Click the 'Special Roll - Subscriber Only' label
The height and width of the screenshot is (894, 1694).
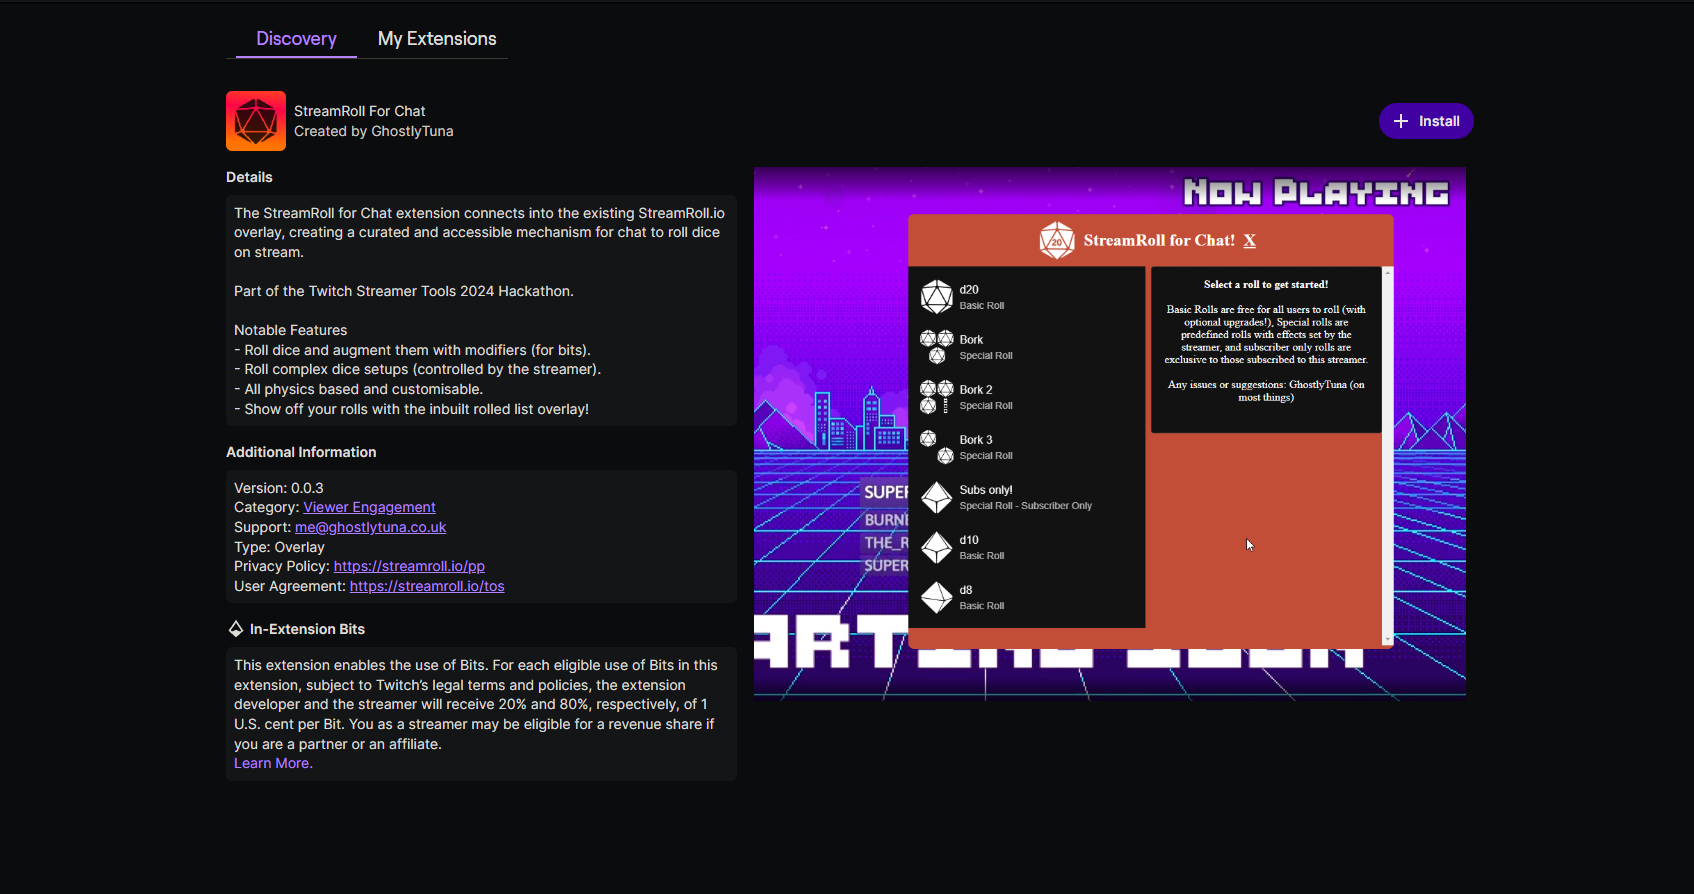(1026, 506)
